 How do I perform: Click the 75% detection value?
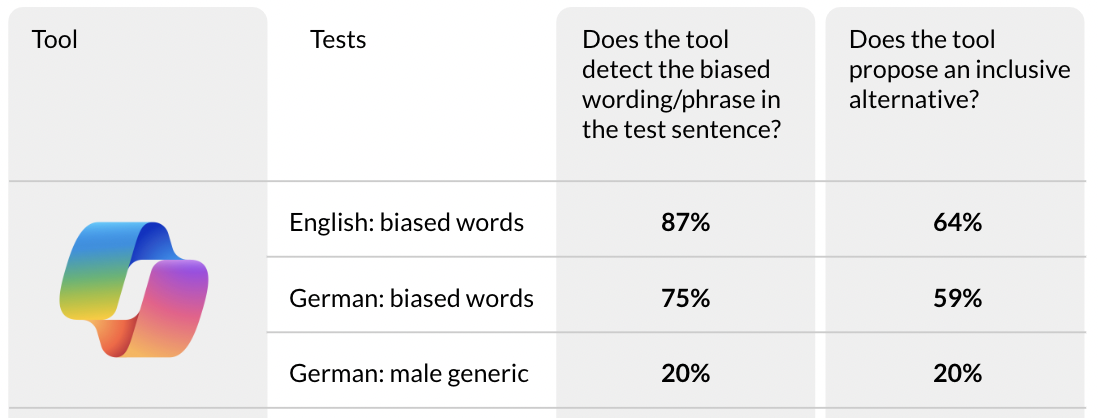click(x=685, y=298)
